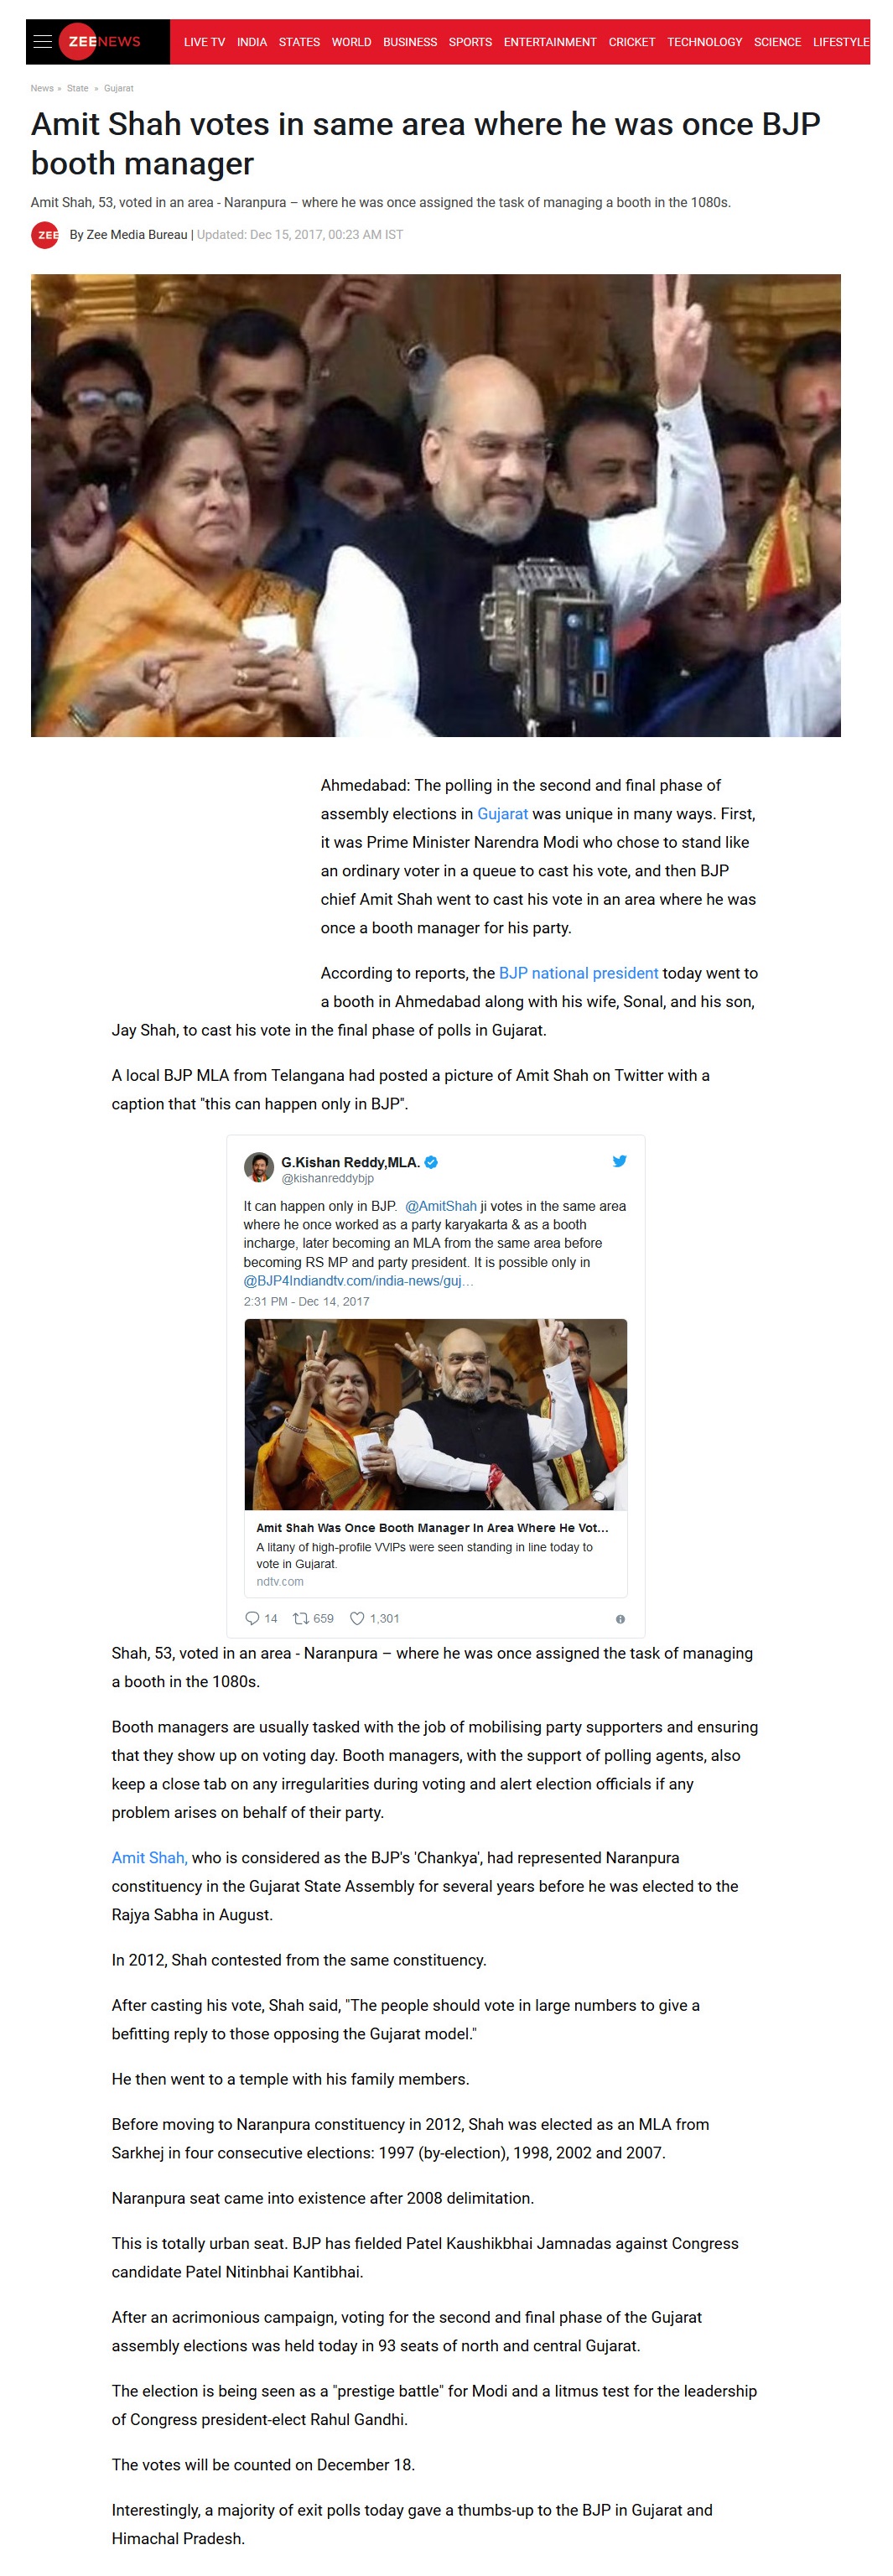Open the ENTERTAINMENT section
Image resolution: width=893 pixels, height=2576 pixels.
pyautogui.click(x=550, y=42)
